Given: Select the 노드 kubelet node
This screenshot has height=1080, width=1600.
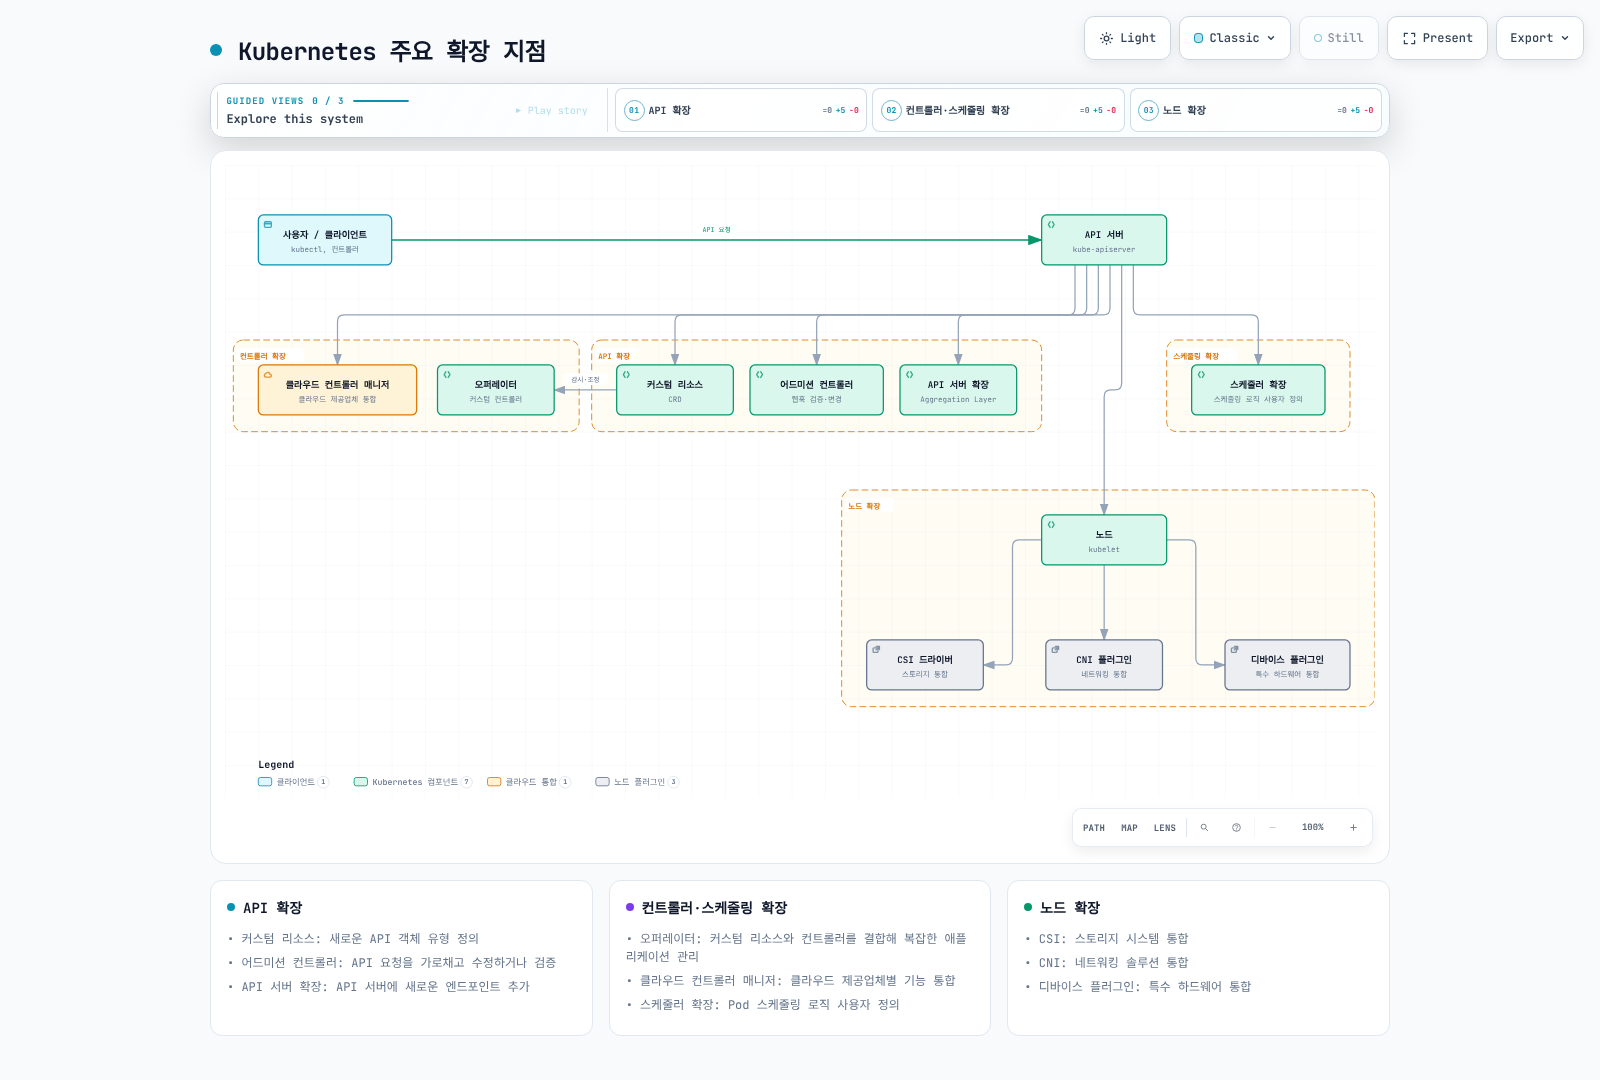Looking at the screenshot, I should click(1104, 540).
